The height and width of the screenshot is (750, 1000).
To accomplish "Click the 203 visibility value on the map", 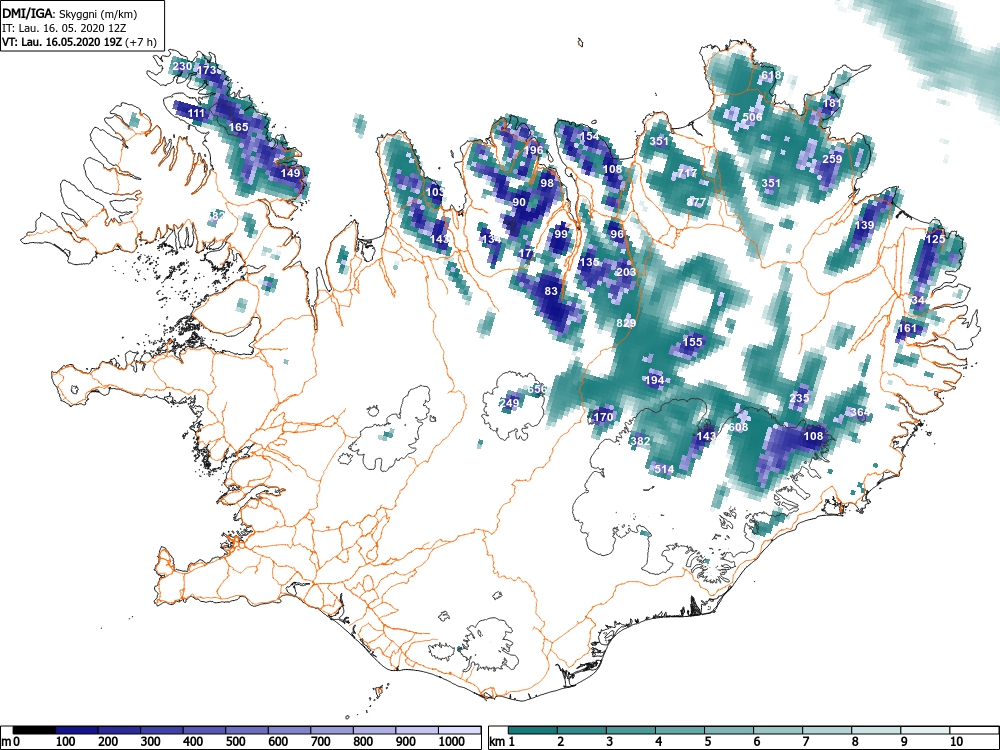I will pos(626,272).
